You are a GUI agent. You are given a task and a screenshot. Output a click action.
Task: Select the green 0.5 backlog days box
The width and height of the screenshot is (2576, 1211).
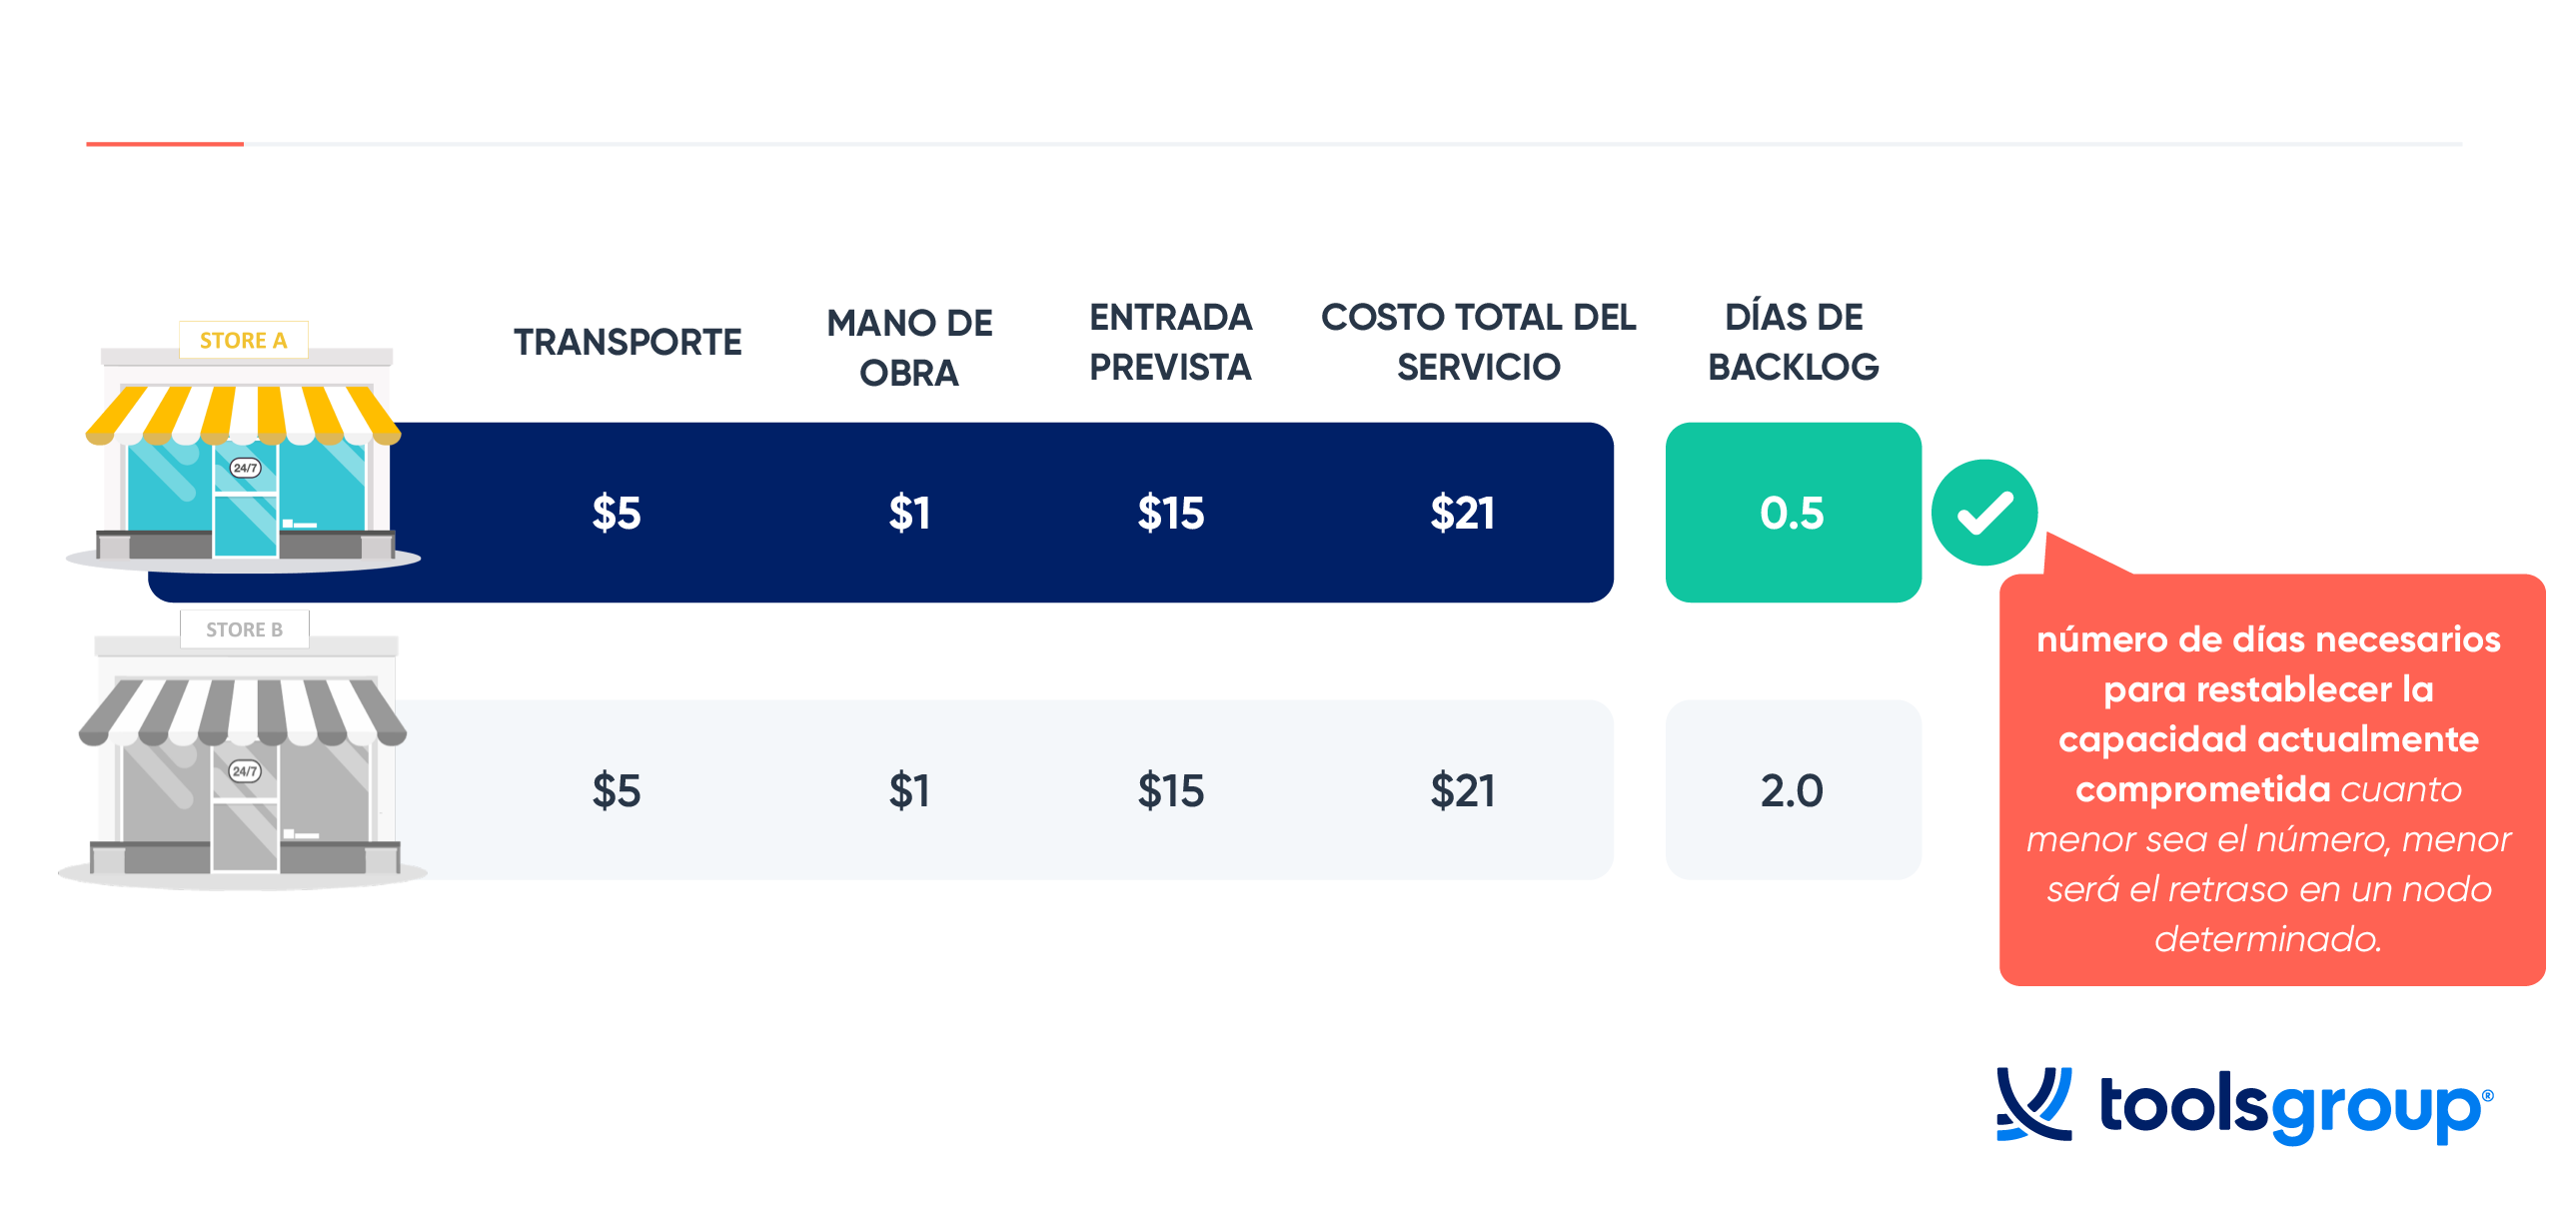coord(1793,512)
